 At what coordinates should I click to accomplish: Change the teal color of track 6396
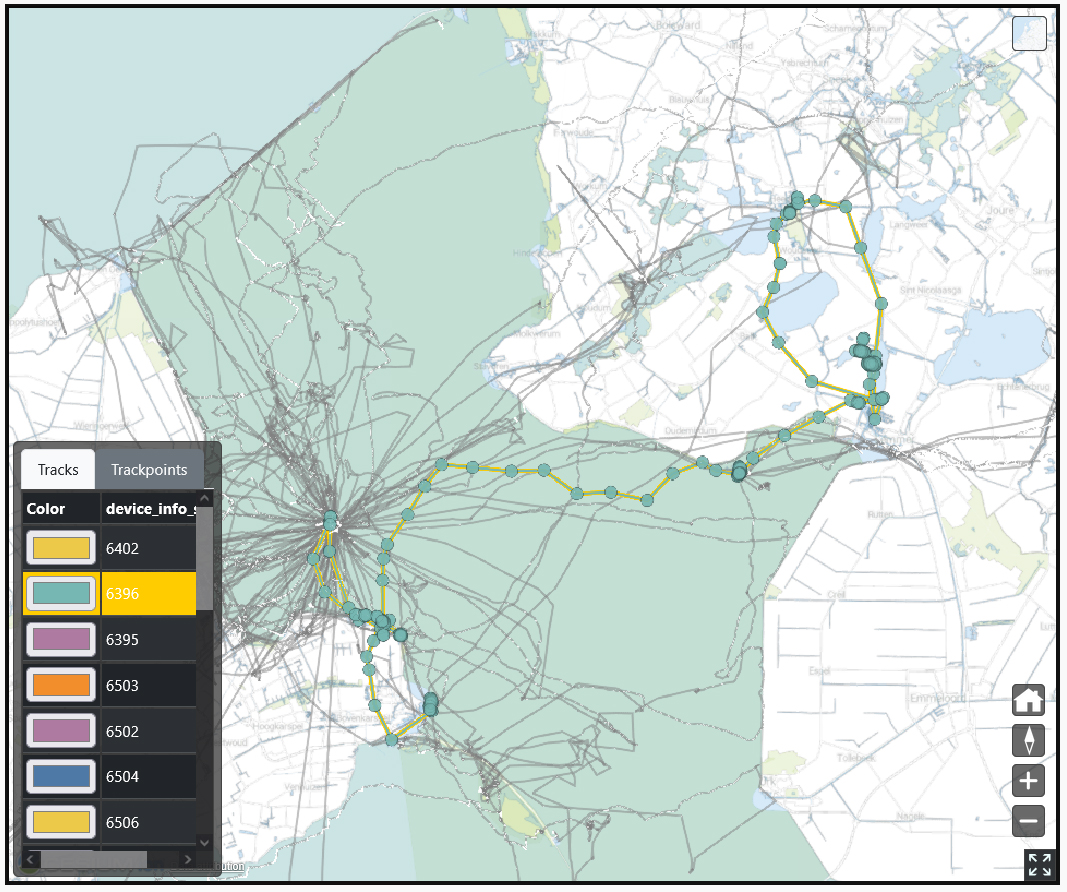(61, 594)
